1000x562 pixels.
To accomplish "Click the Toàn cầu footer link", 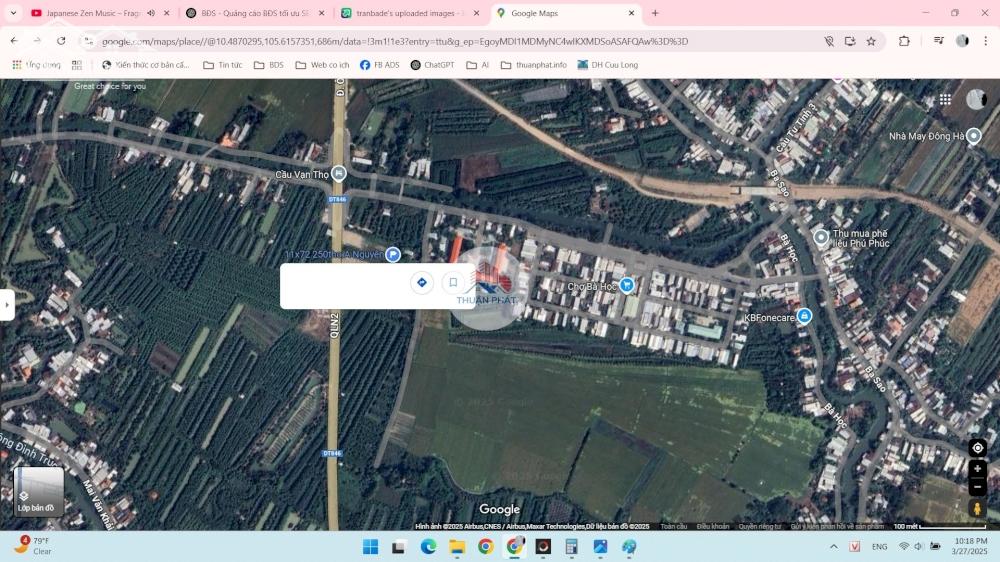I will coord(673,526).
